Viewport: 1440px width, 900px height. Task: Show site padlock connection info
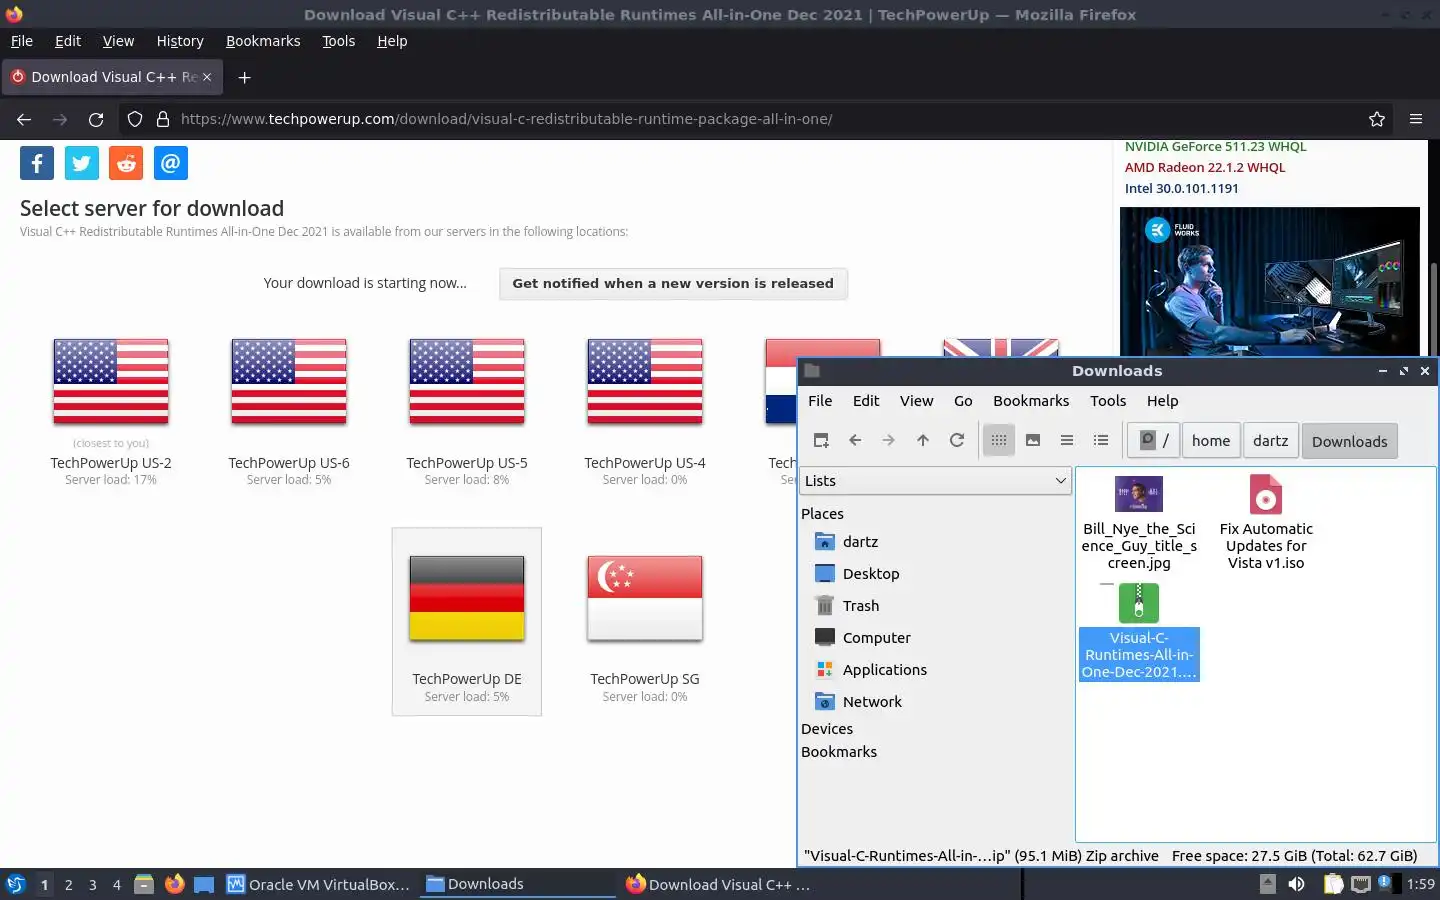tap(163, 119)
